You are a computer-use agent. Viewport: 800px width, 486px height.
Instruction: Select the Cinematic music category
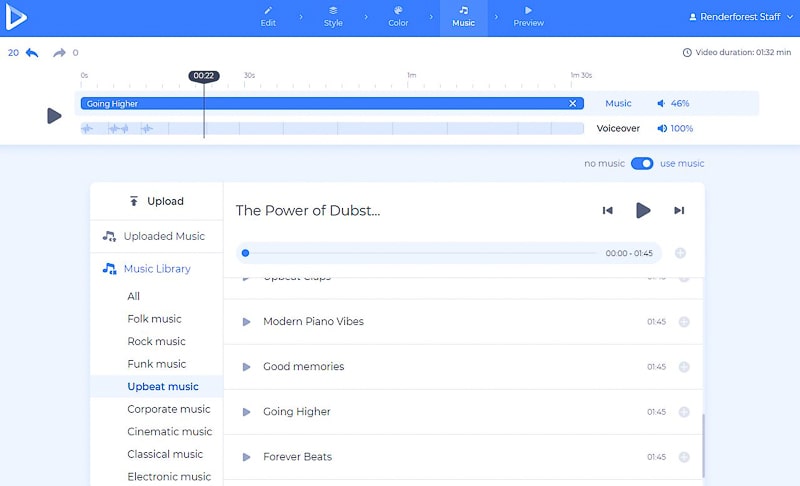[169, 432]
